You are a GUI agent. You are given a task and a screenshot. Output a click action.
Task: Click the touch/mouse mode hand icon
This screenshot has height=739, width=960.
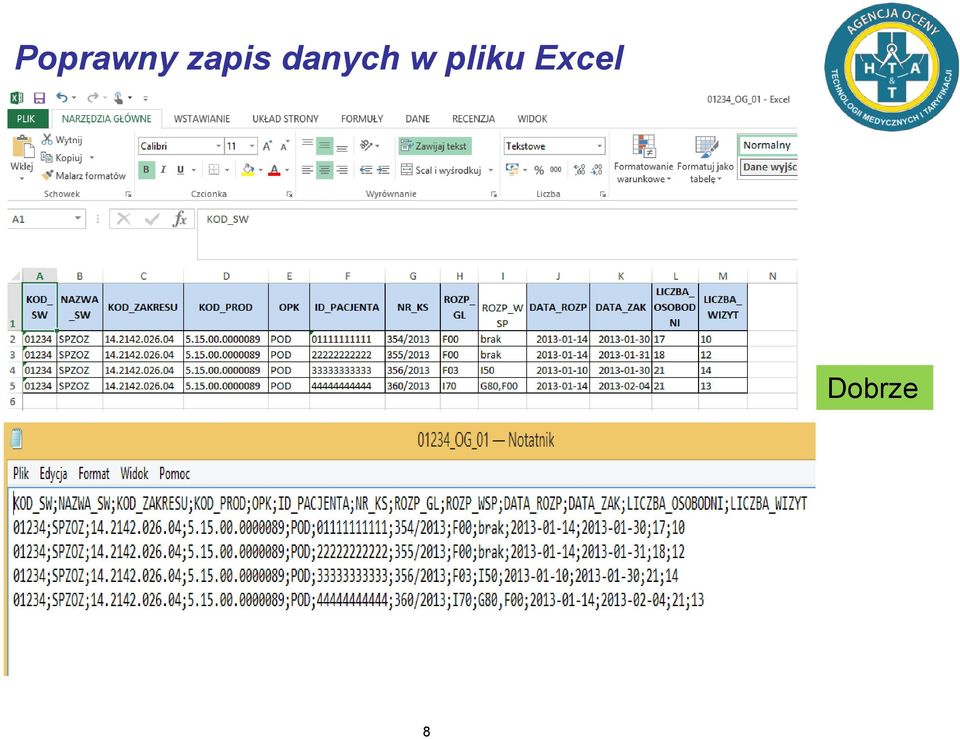(119, 97)
